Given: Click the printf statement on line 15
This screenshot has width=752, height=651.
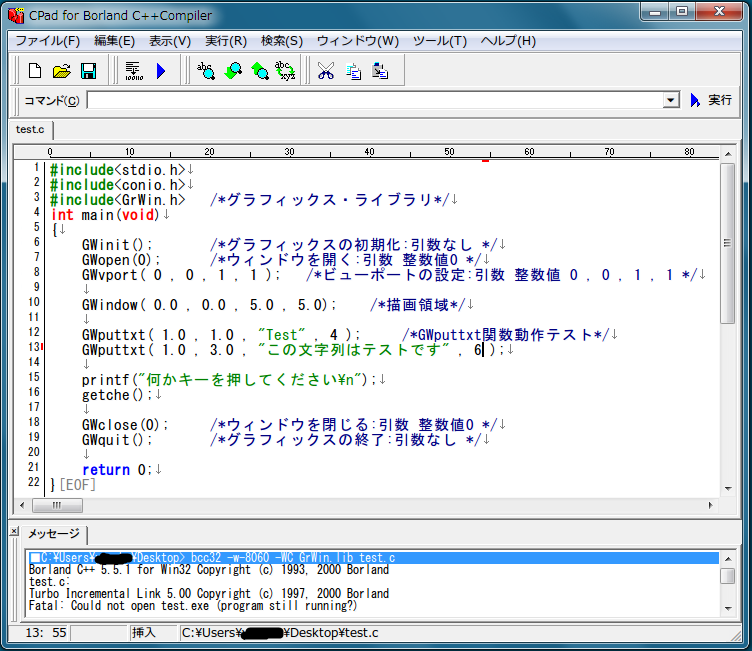Looking at the screenshot, I should click(x=229, y=380).
